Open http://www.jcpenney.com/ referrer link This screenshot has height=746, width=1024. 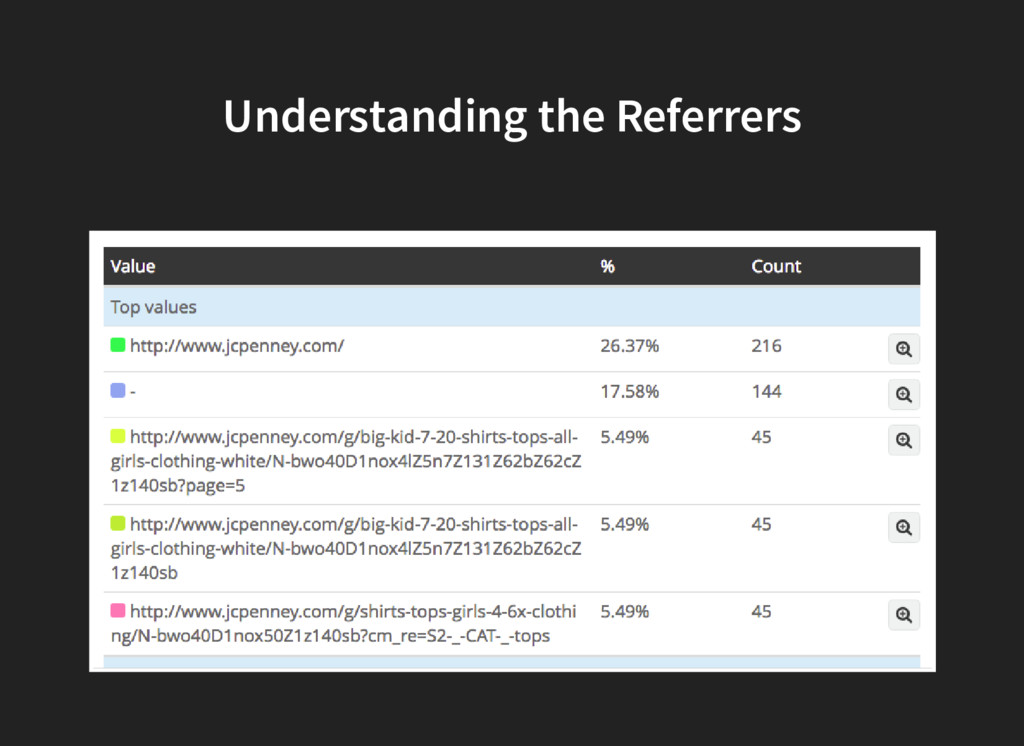[237, 346]
